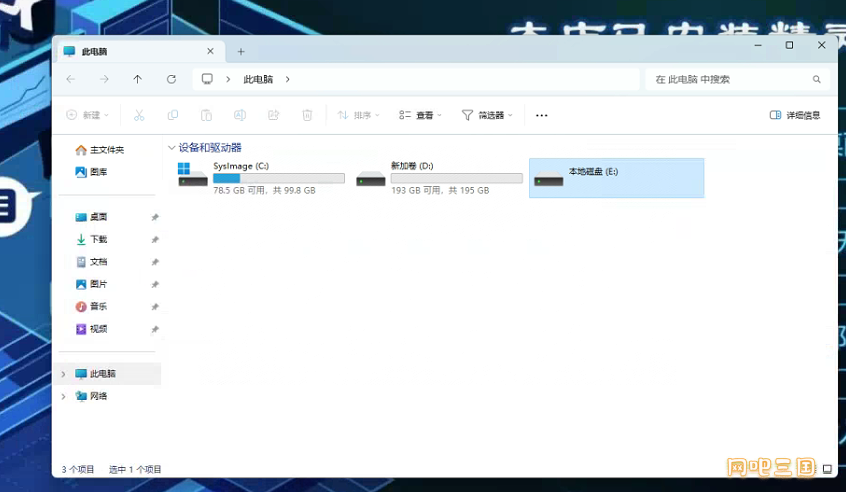Open 桌面 desktop in the sidebar
The height and width of the screenshot is (492, 846).
(x=91, y=217)
